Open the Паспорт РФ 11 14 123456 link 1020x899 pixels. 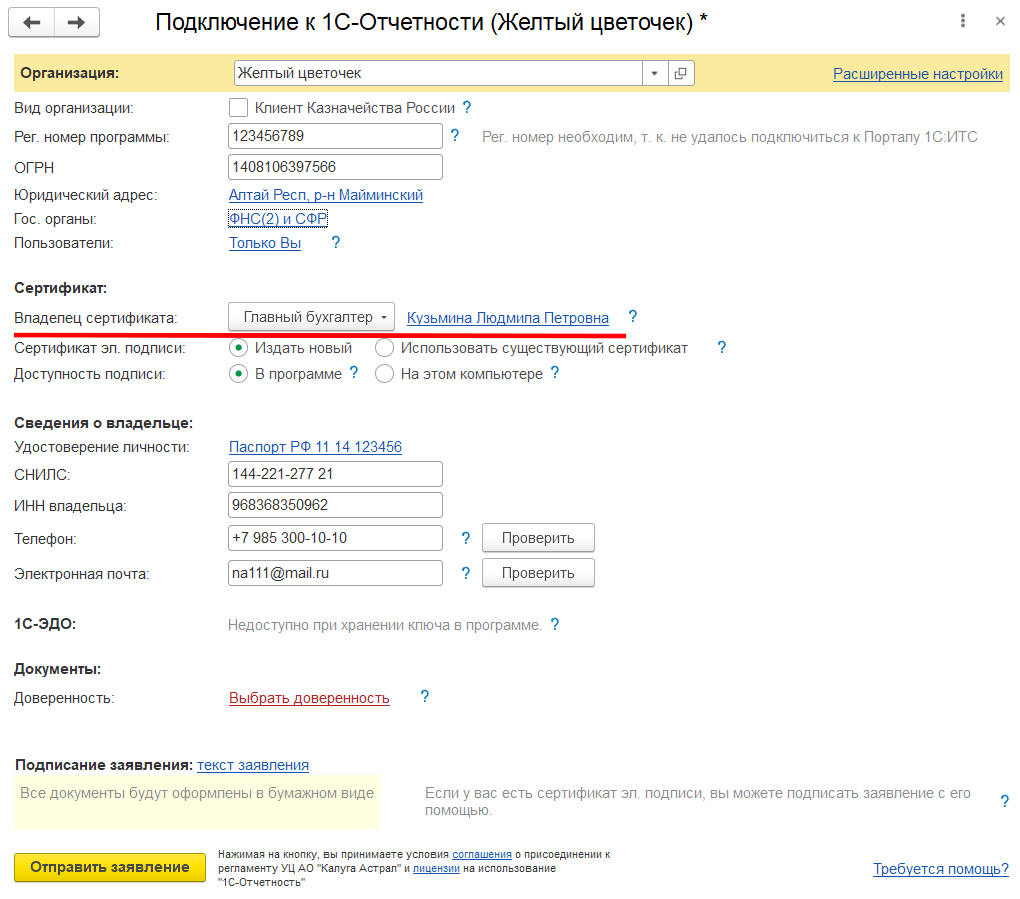315,447
